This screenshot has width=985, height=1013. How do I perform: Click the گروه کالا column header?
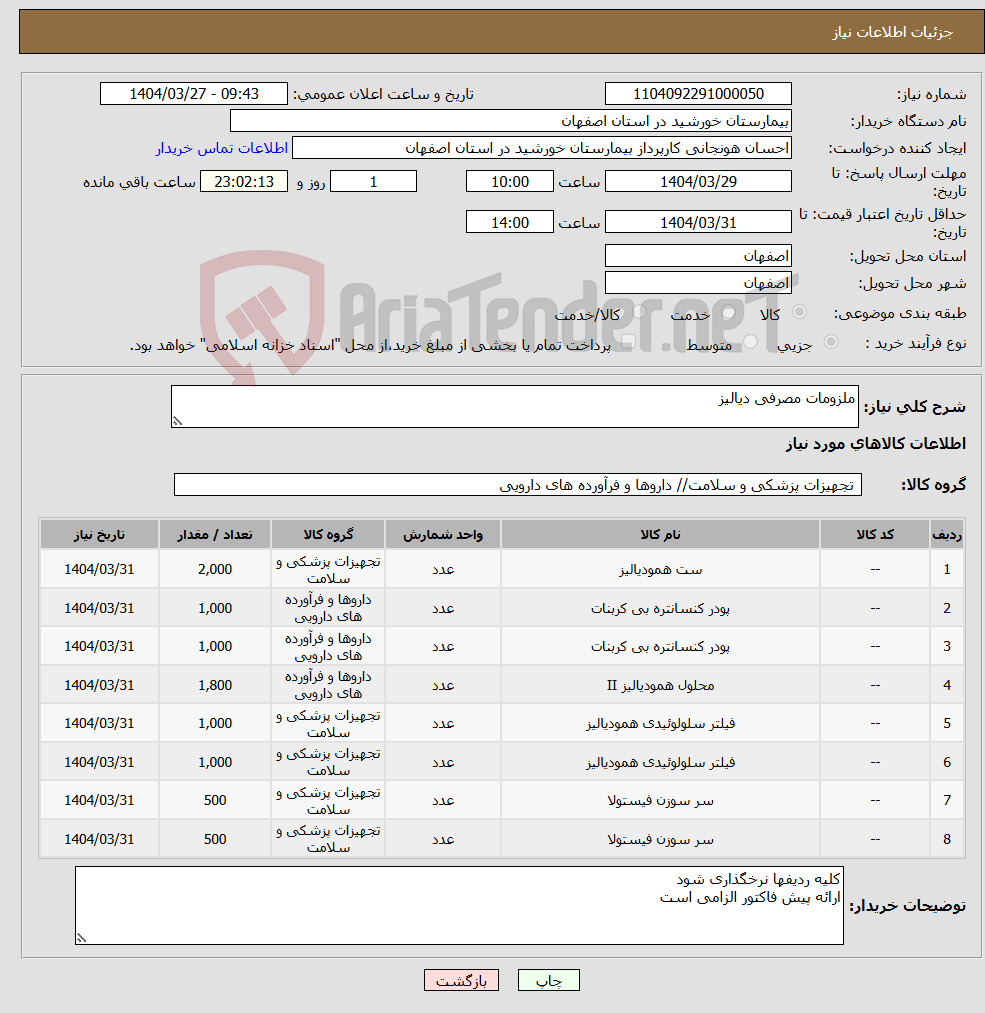pyautogui.click(x=328, y=534)
